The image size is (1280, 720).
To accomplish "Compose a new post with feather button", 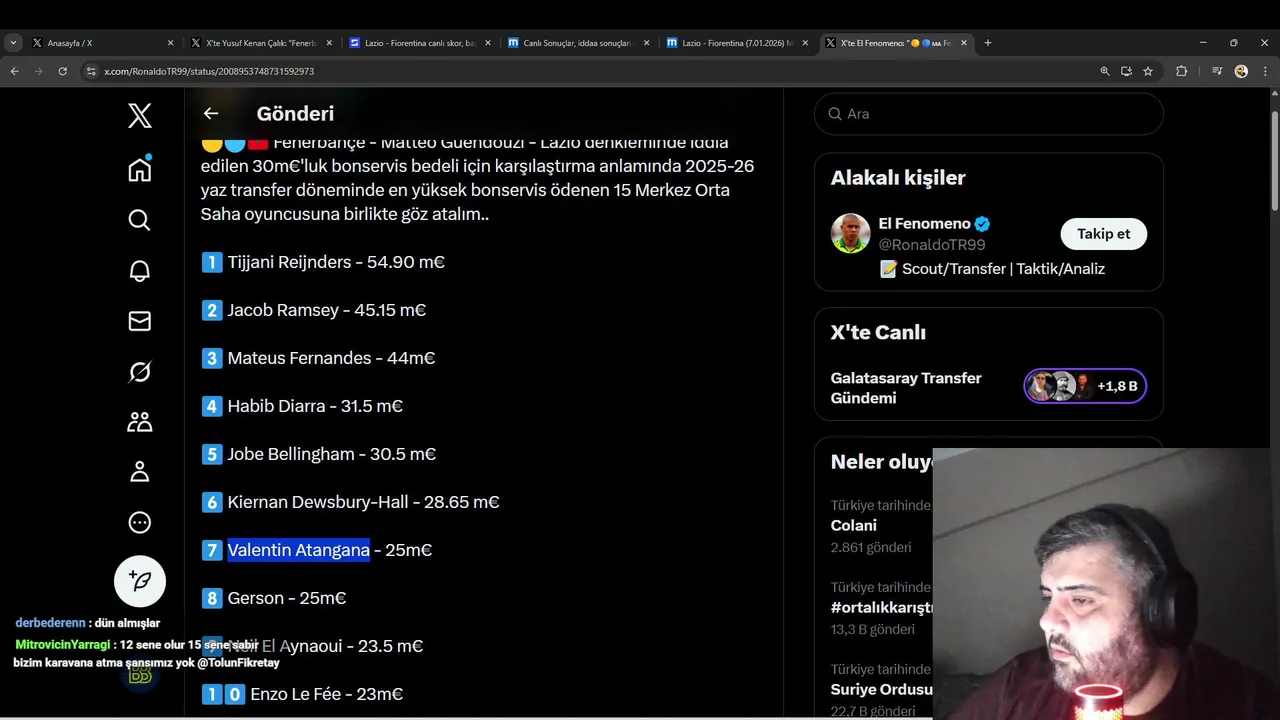I will coord(140,581).
